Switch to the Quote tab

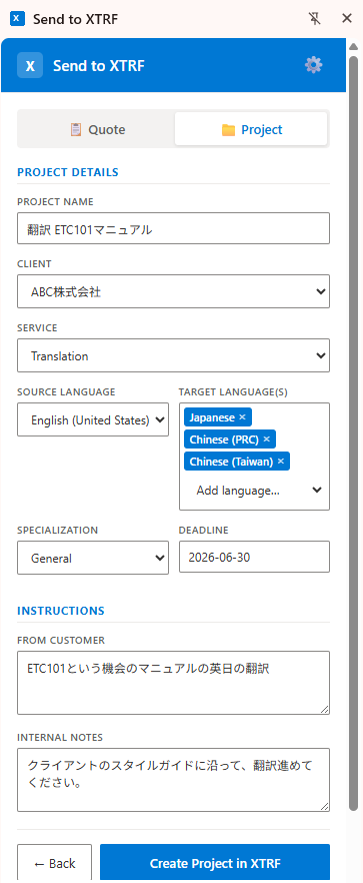click(97, 130)
